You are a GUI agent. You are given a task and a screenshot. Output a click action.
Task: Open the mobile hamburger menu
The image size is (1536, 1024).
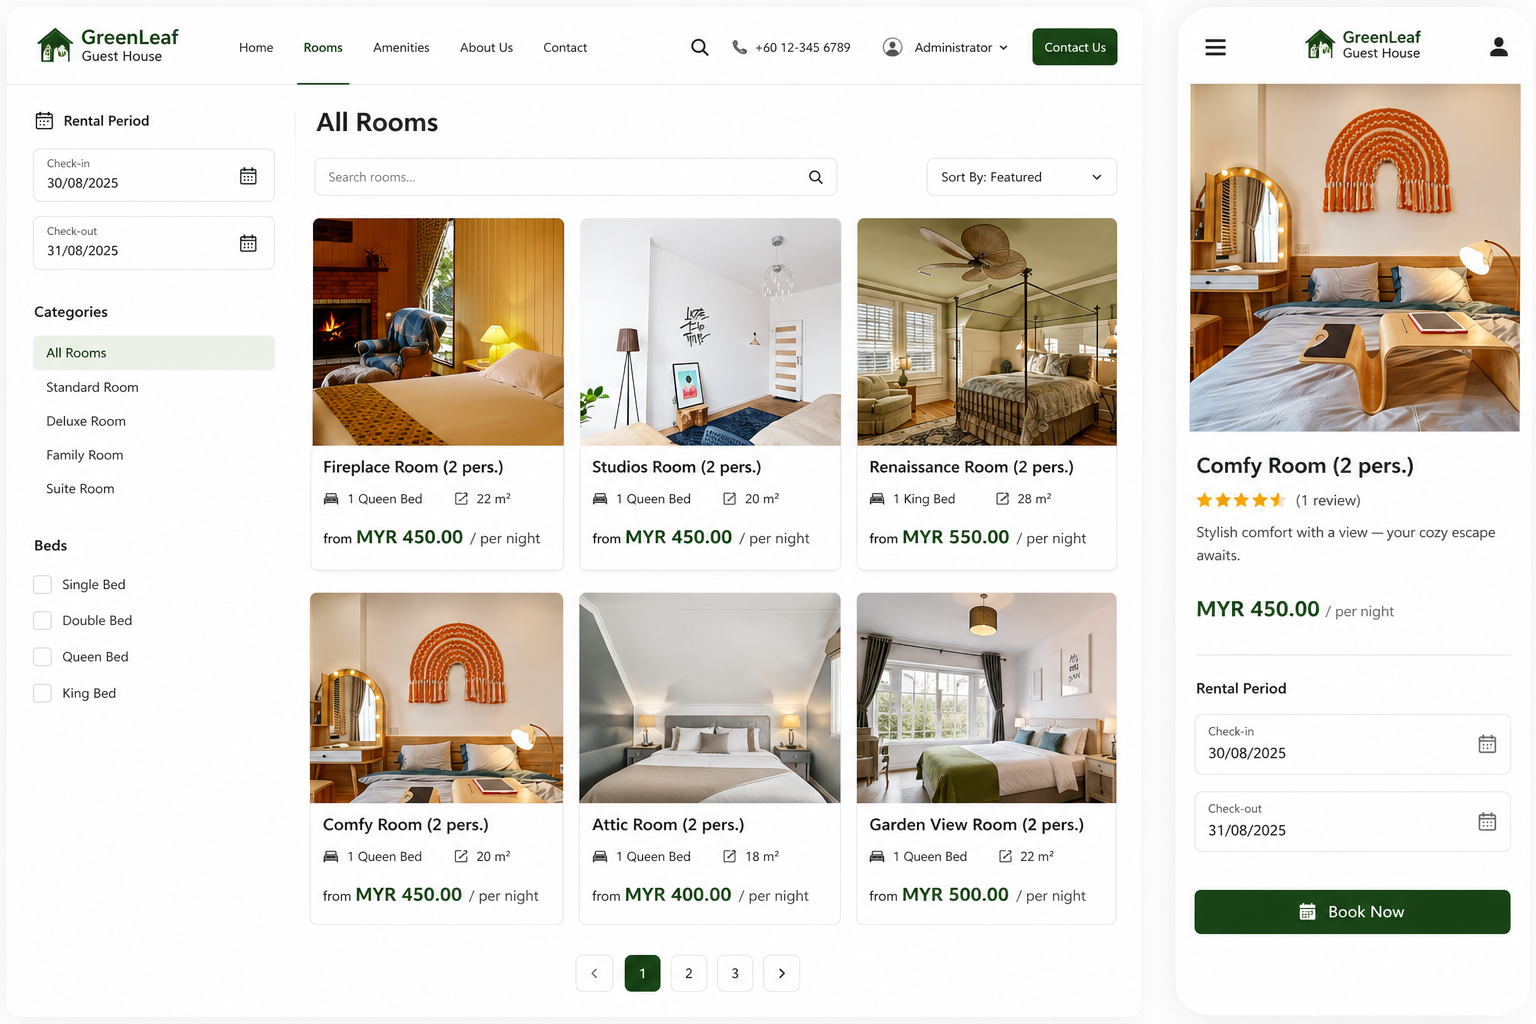point(1215,47)
